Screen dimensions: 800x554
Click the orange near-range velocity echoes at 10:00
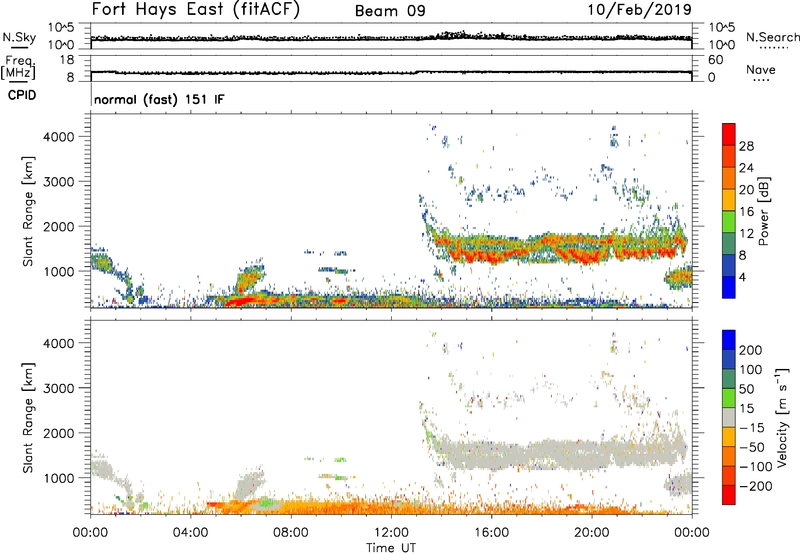pos(340,507)
